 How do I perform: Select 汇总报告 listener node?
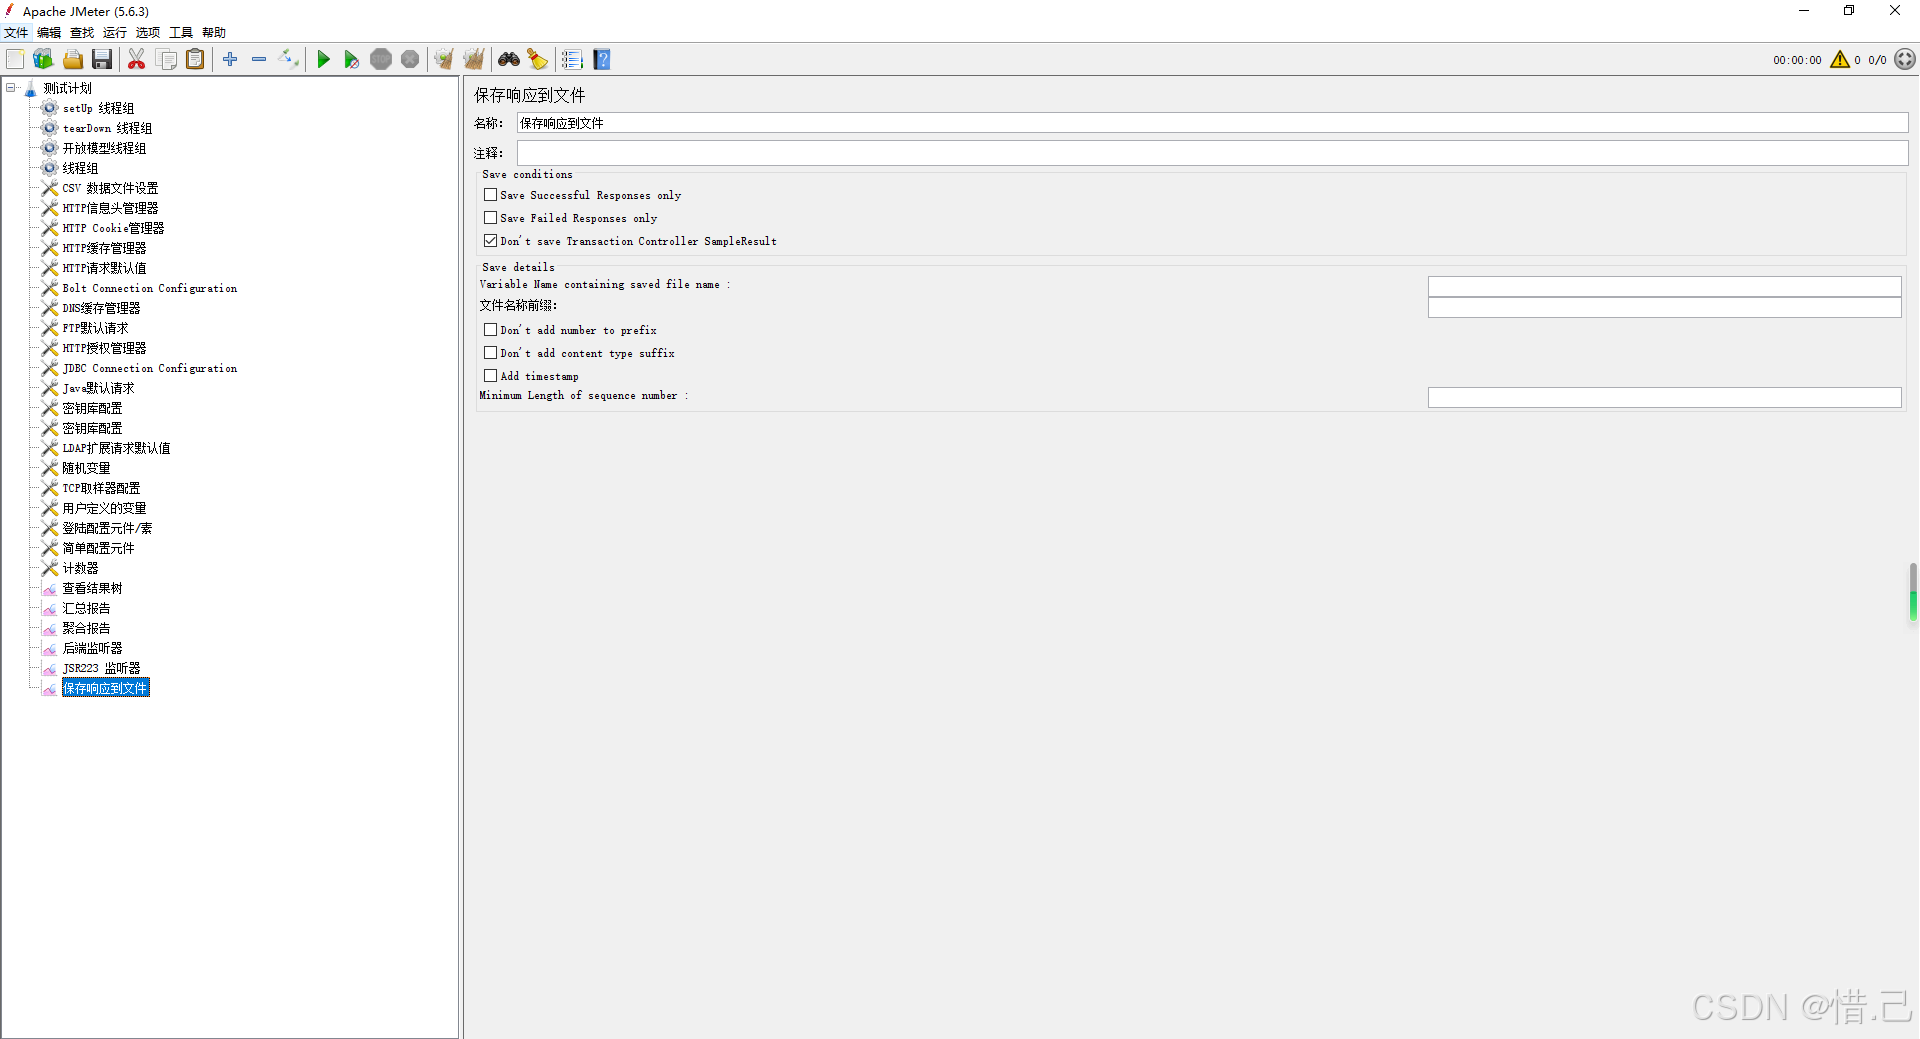pyautogui.click(x=86, y=608)
